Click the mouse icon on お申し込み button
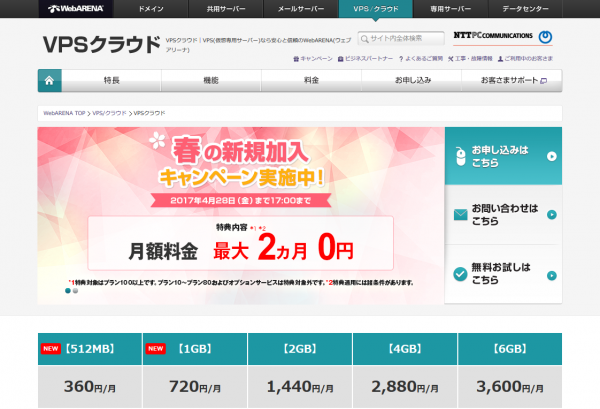 pyautogui.click(x=461, y=156)
